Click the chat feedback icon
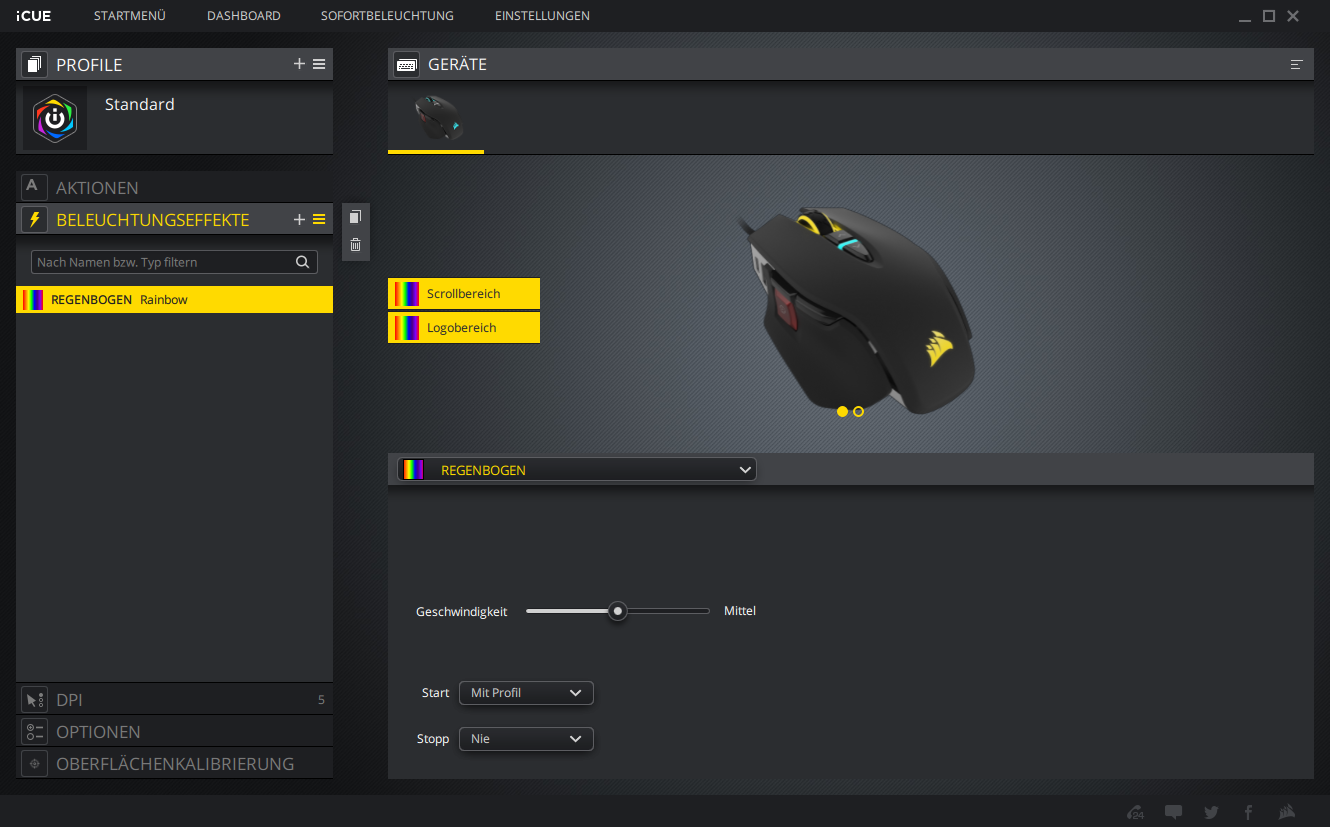Viewport: 1330px width, 827px height. (1174, 812)
